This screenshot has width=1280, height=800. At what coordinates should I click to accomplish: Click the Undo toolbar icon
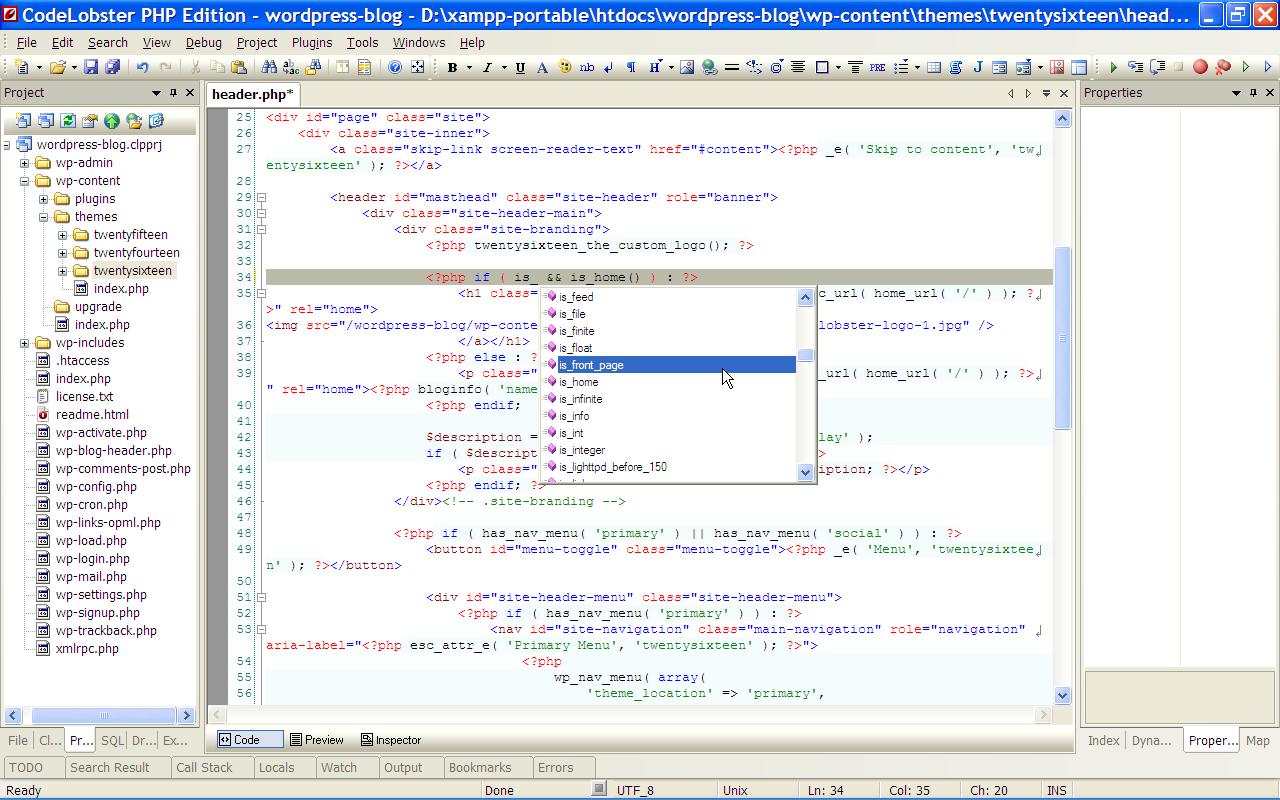tap(143, 67)
